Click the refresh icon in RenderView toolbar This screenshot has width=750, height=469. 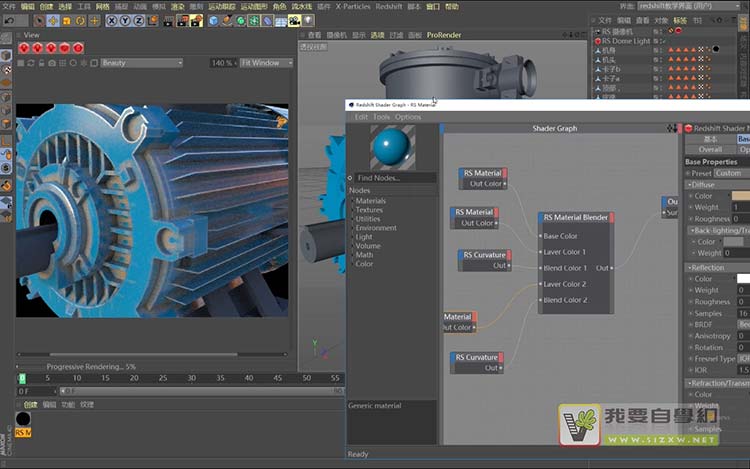(x=31, y=63)
